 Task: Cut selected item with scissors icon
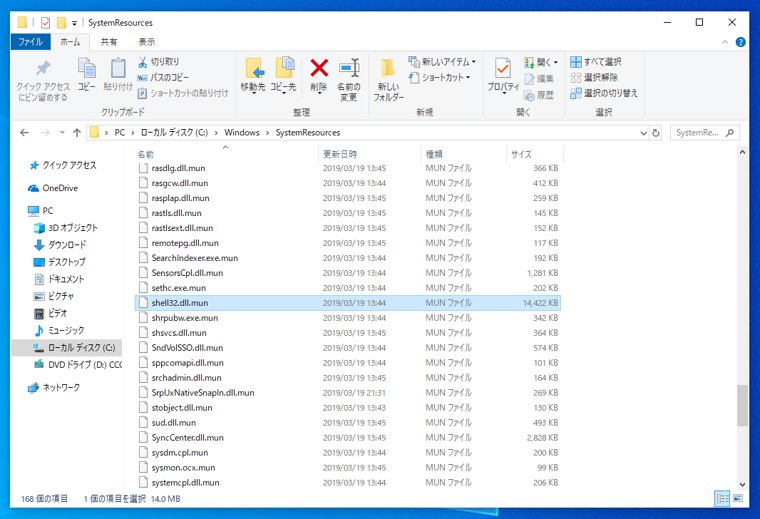coord(158,62)
